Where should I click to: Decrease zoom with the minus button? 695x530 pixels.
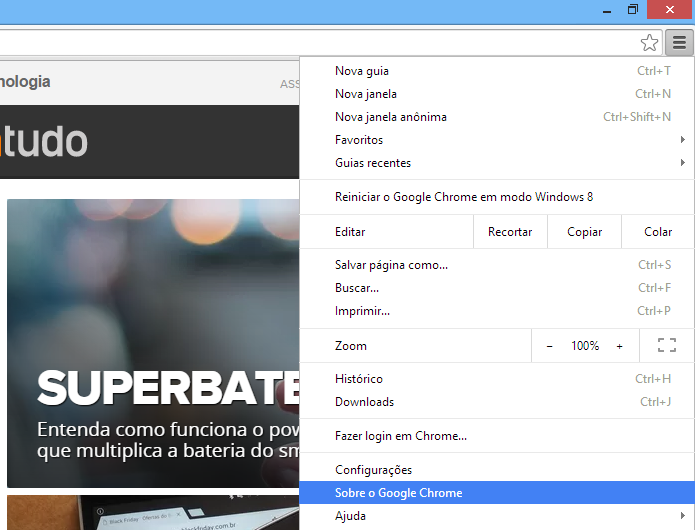[550, 346]
